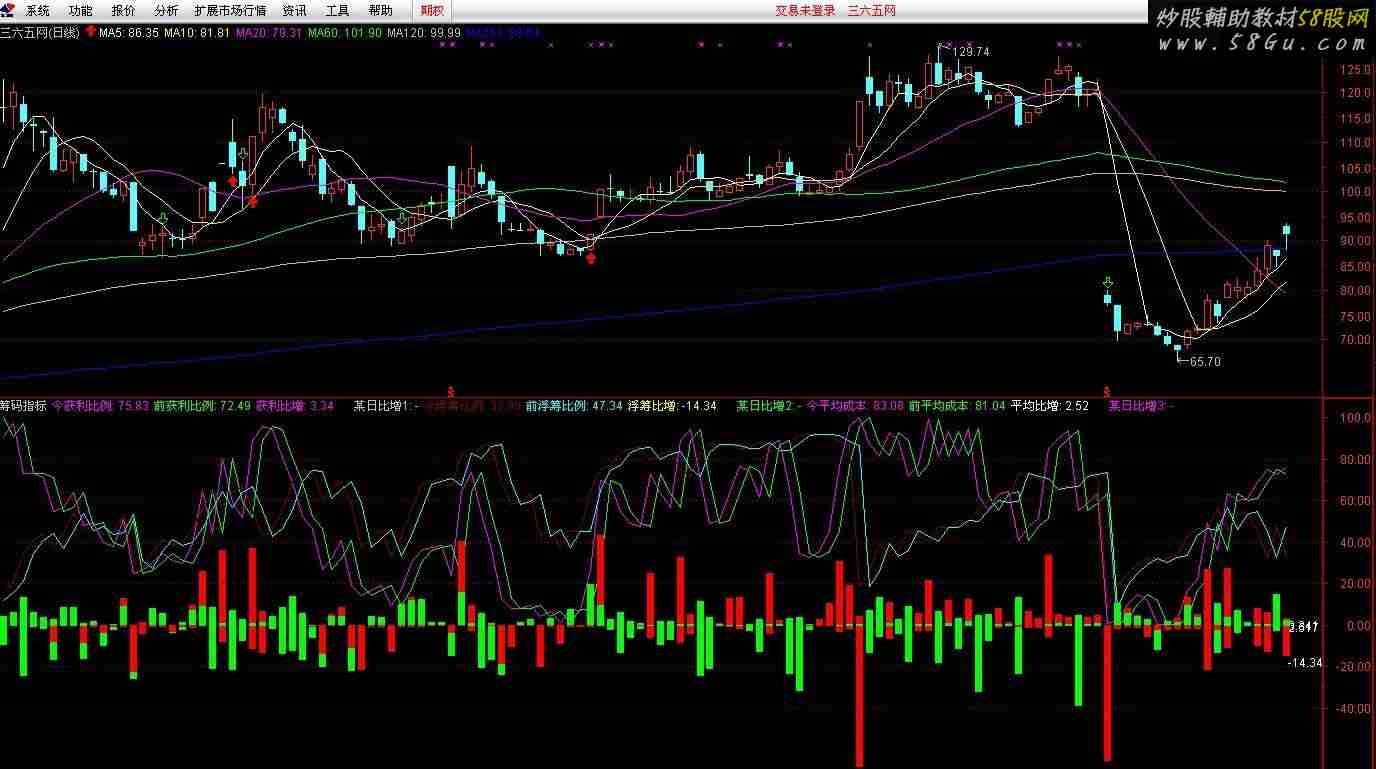1376x769 pixels.
Task: Click the 100.0 price axis label in main chart
Action: [1354, 192]
